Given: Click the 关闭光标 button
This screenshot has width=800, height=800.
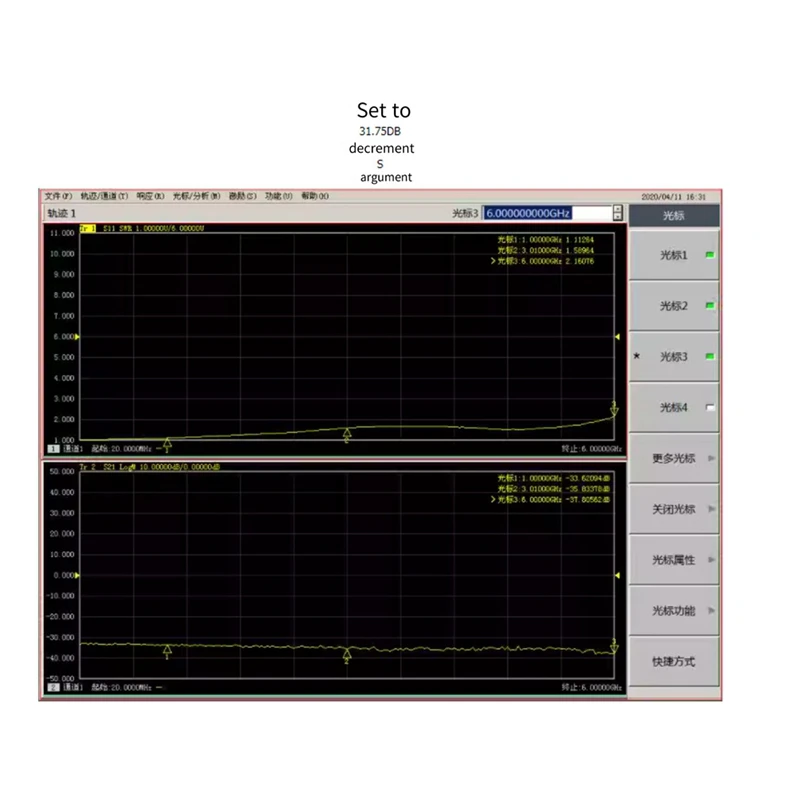Looking at the screenshot, I should click(x=673, y=509).
